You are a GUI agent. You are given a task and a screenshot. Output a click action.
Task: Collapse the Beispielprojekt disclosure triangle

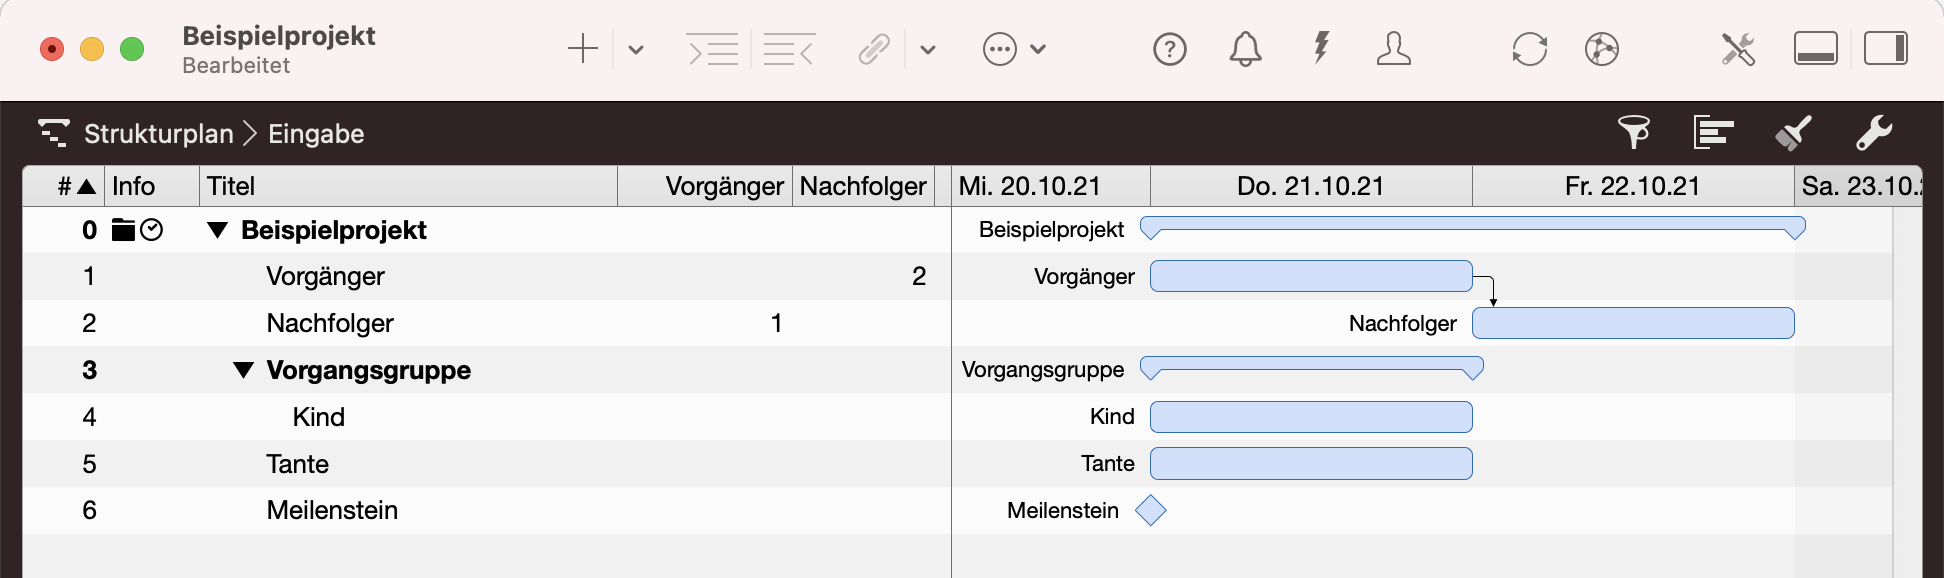(x=218, y=230)
